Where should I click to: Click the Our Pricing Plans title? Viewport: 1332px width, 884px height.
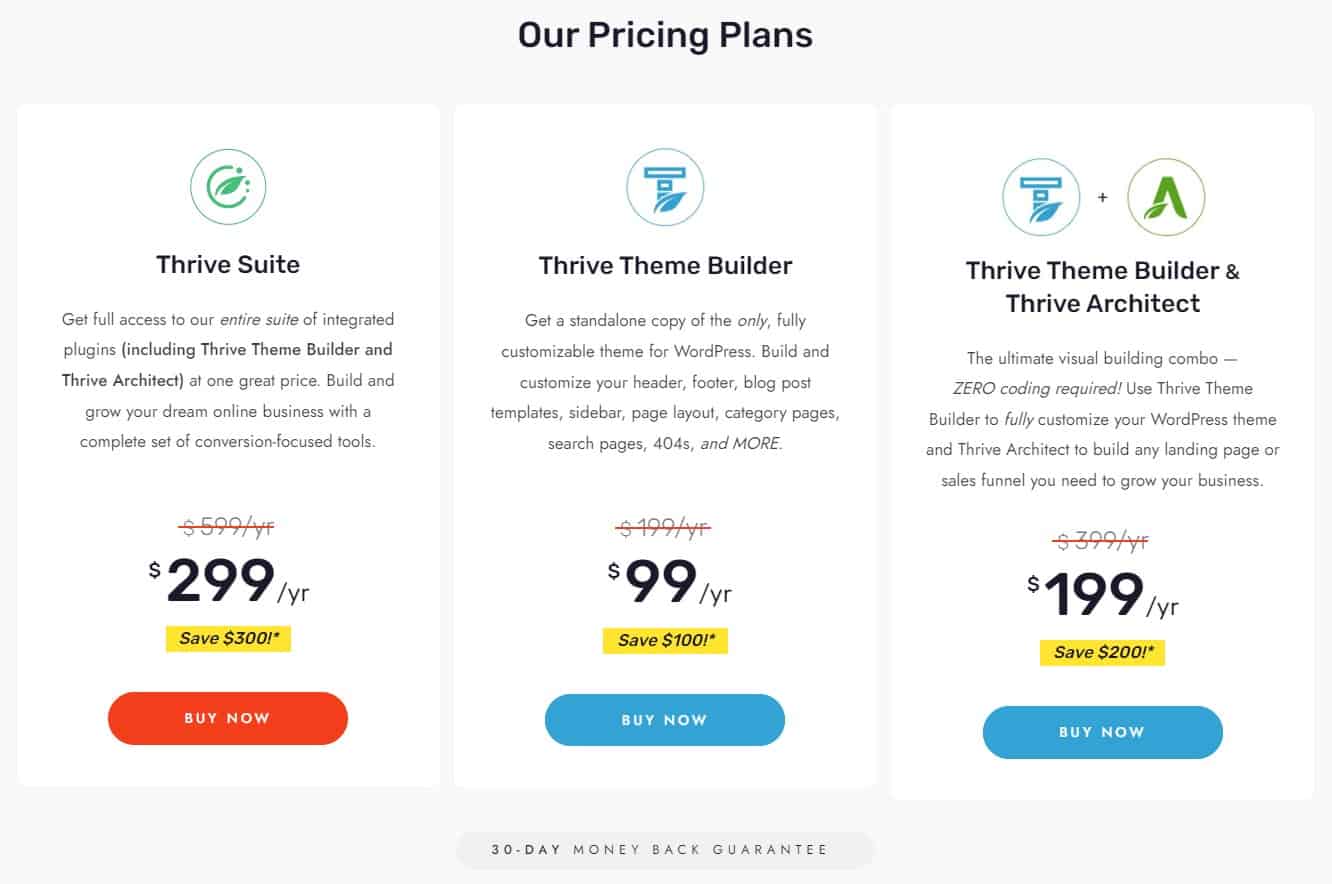(665, 35)
